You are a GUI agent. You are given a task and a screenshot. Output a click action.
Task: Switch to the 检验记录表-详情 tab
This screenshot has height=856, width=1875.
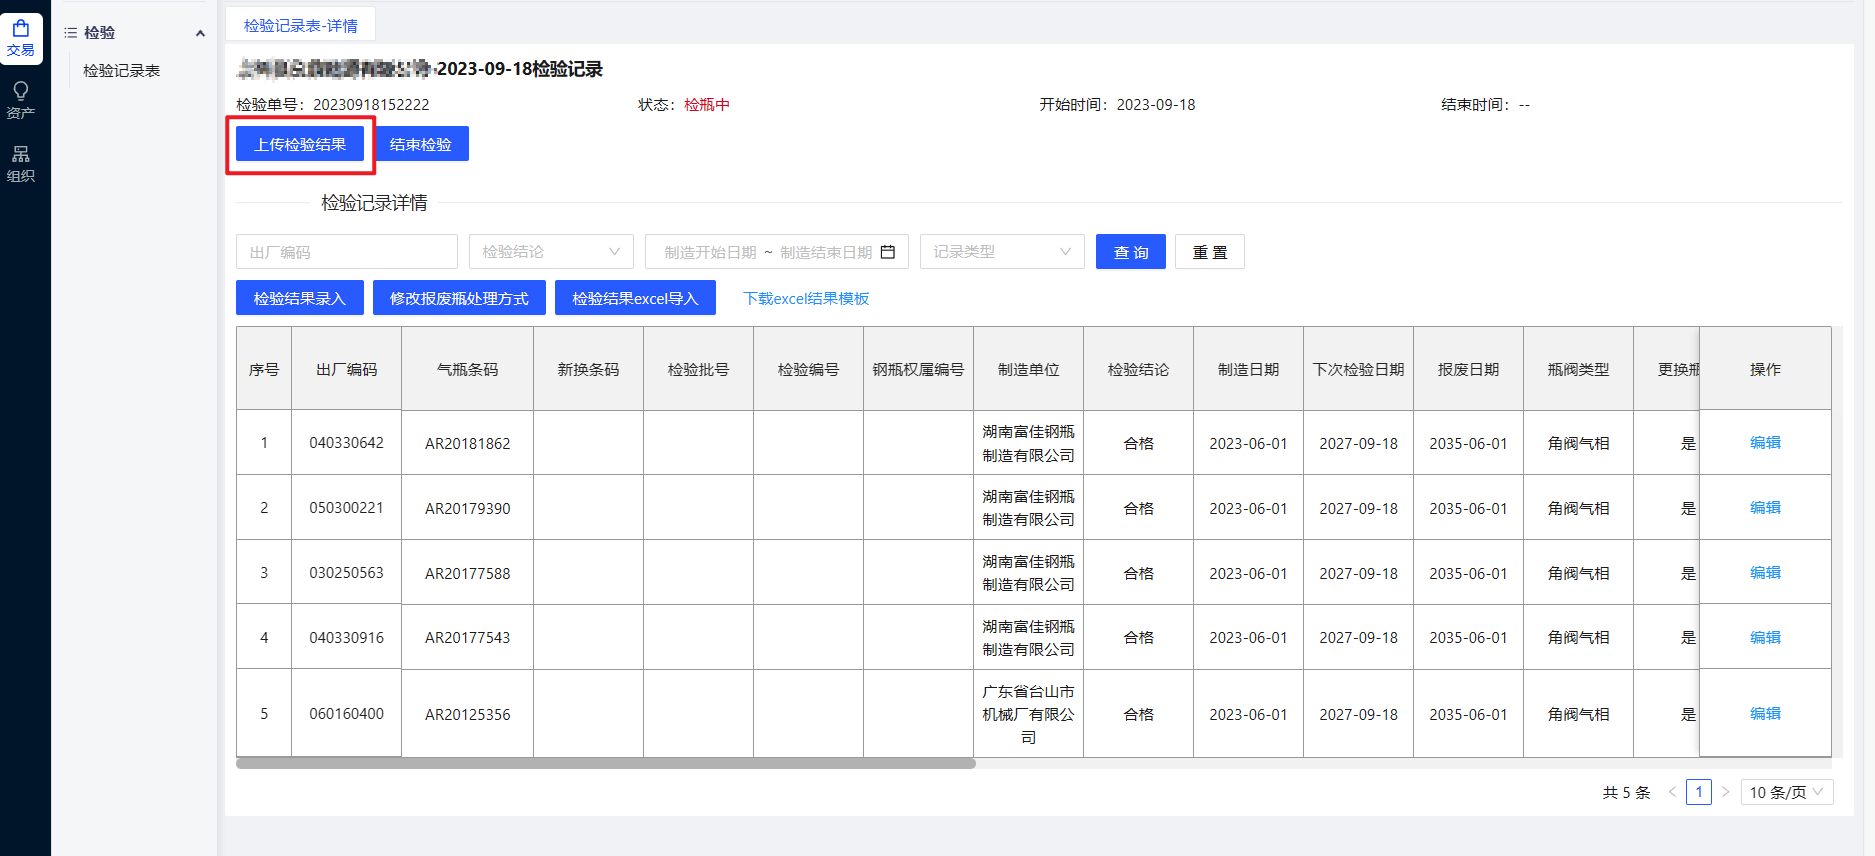(x=300, y=25)
